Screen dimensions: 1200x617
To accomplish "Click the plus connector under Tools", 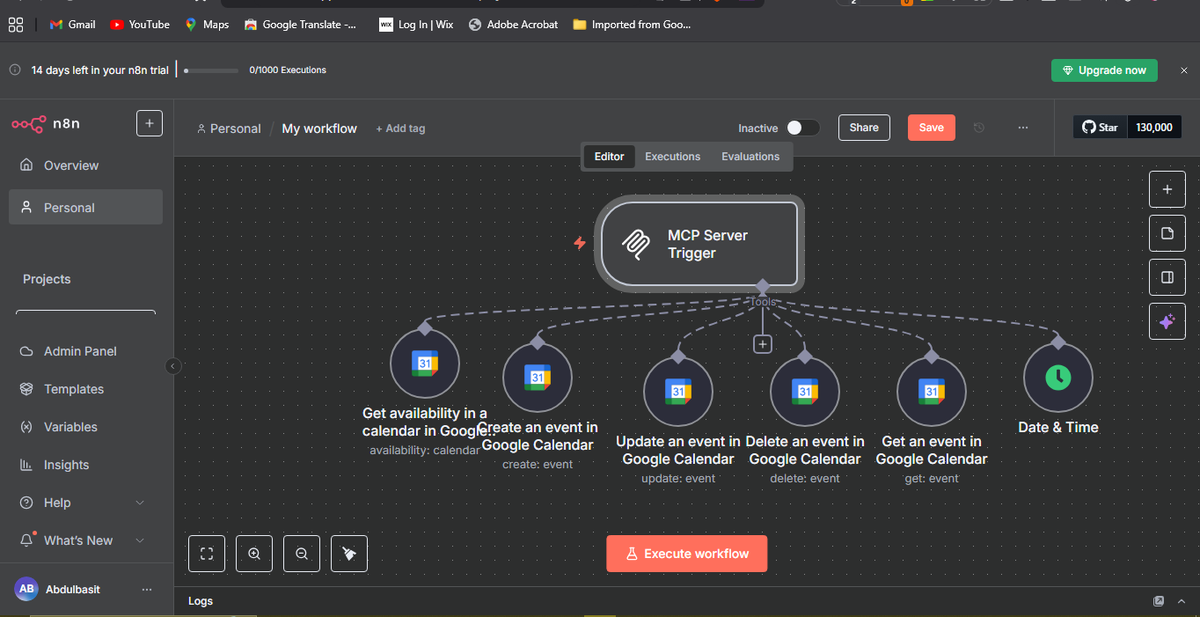I will [762, 344].
